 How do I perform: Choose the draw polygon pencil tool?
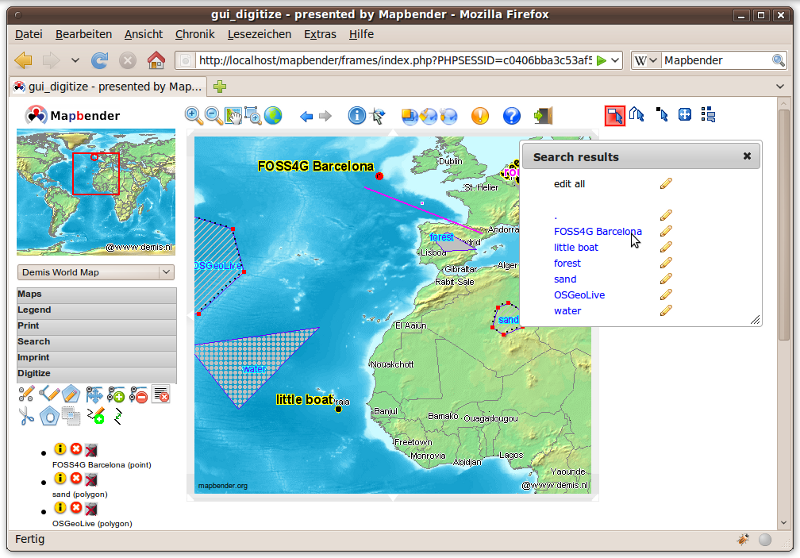[70, 395]
